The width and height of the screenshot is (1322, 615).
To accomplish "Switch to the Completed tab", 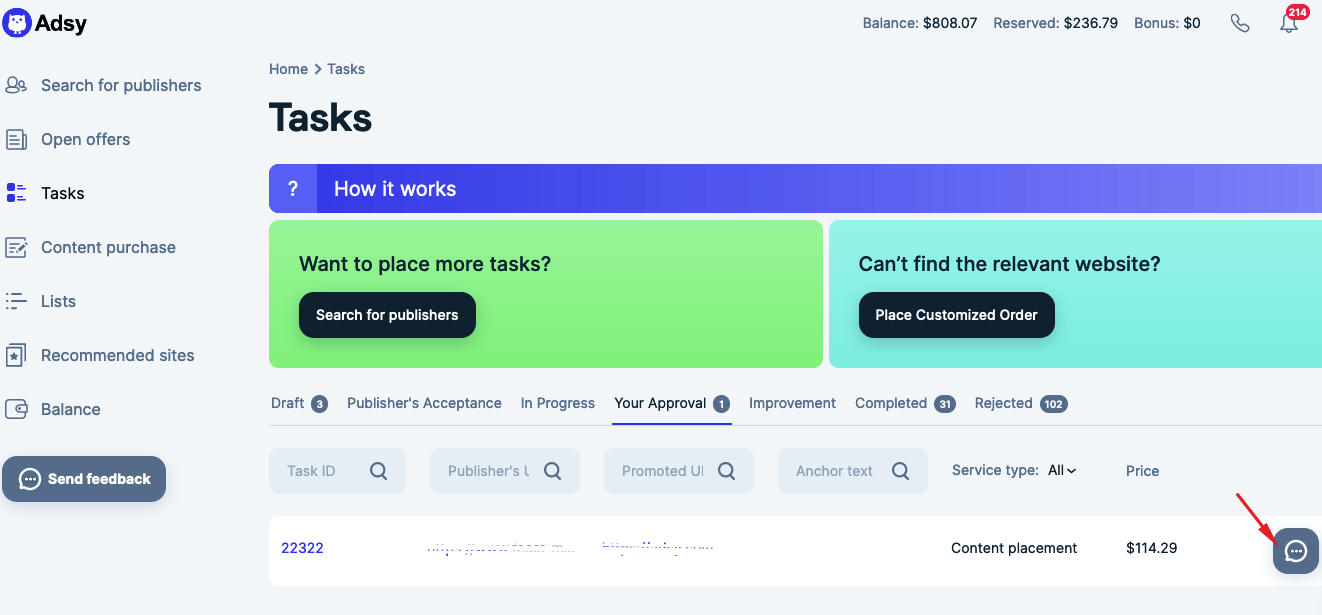I will 905,403.
